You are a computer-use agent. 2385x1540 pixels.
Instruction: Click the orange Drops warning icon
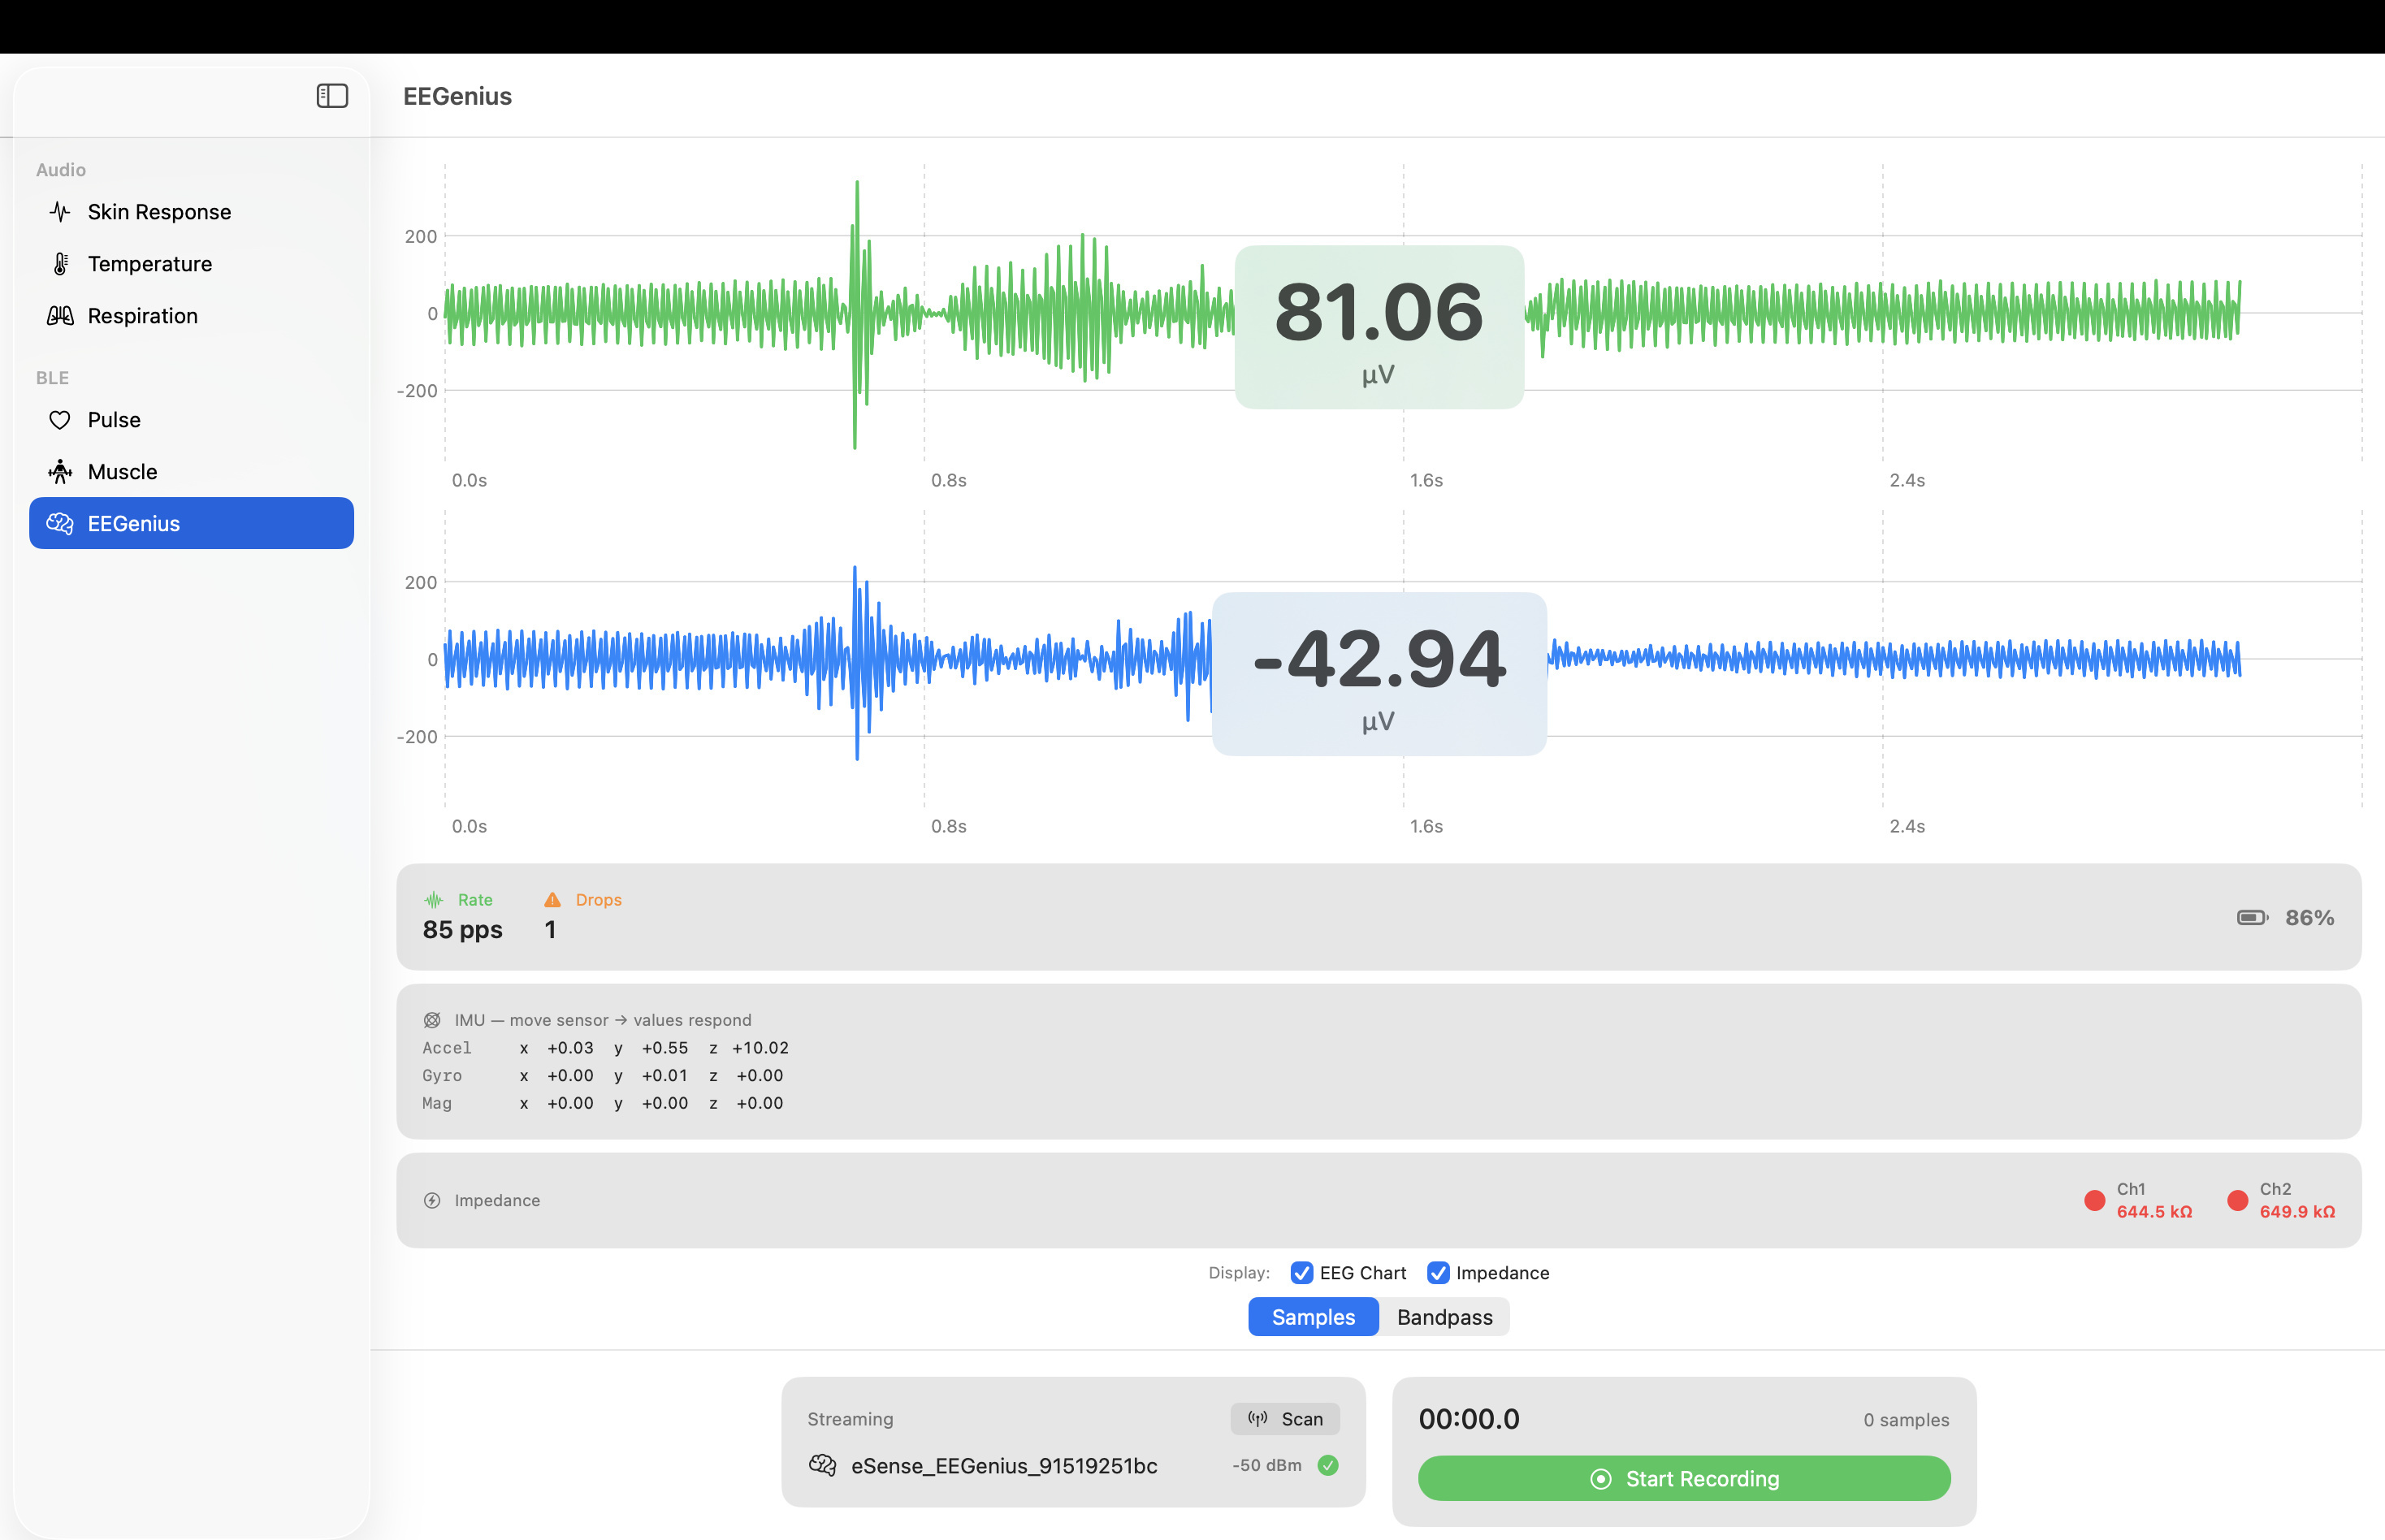coord(552,900)
